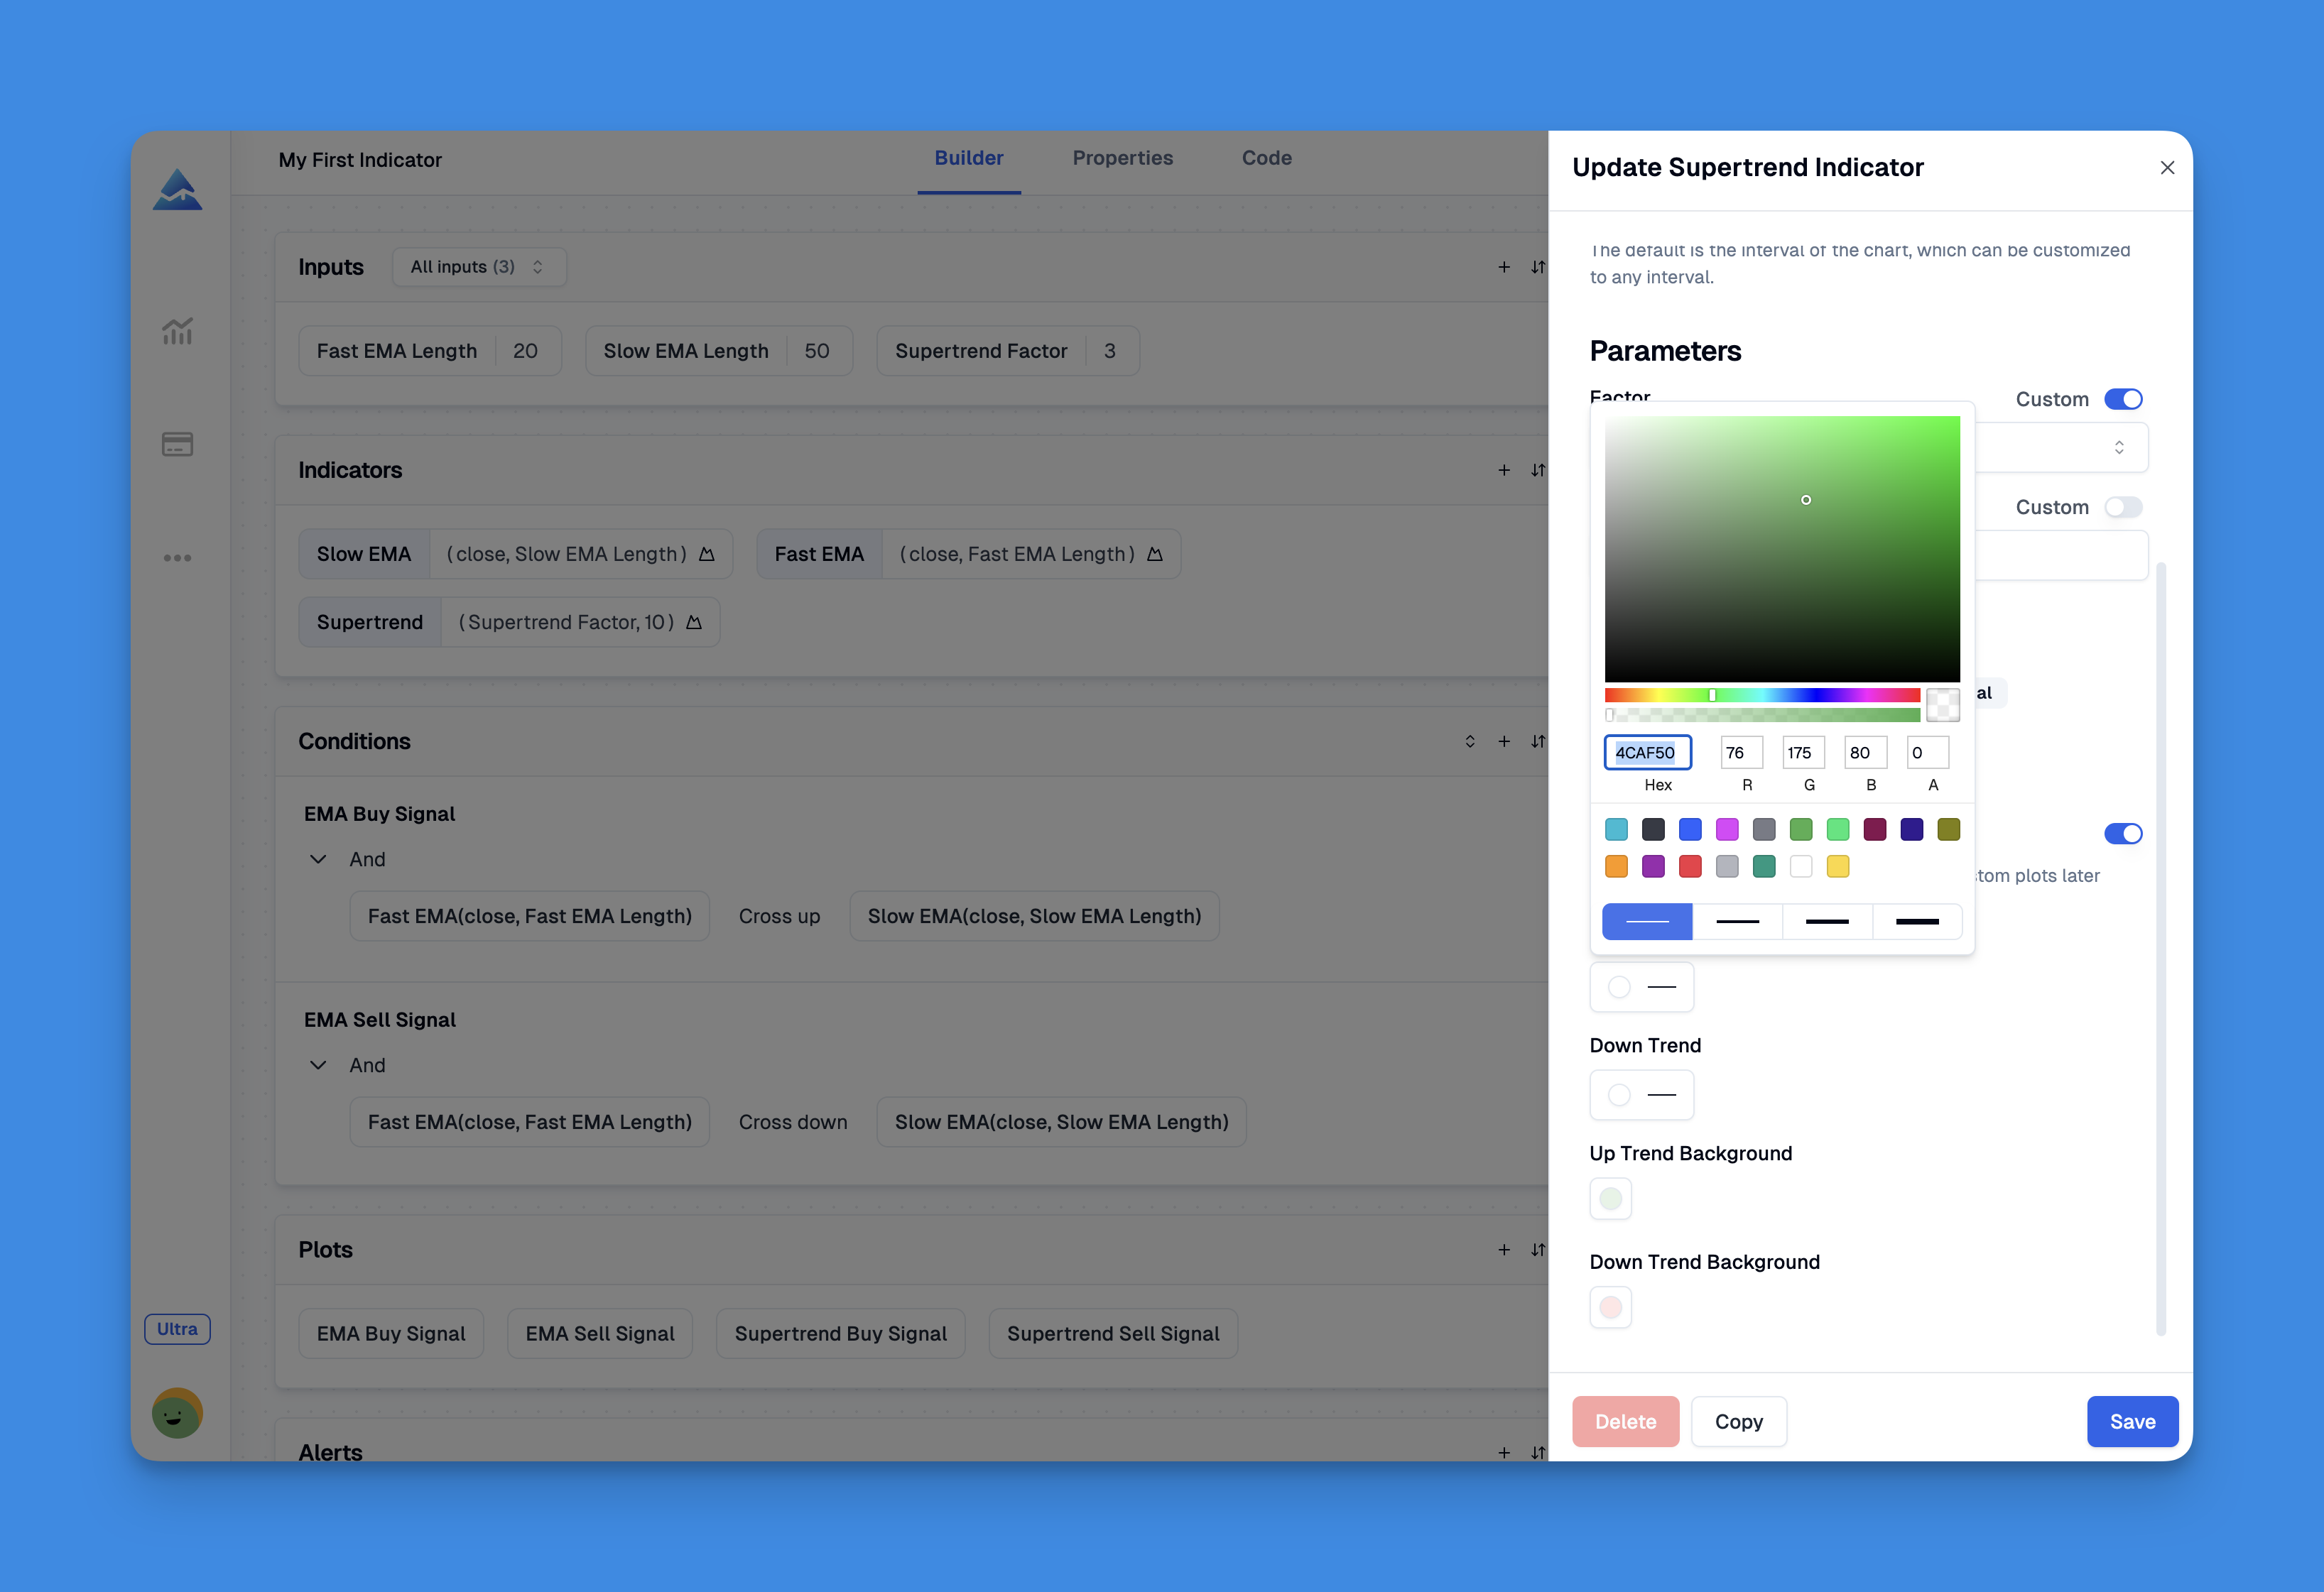
Task: Click the Delete button
Action: [x=1625, y=1421]
